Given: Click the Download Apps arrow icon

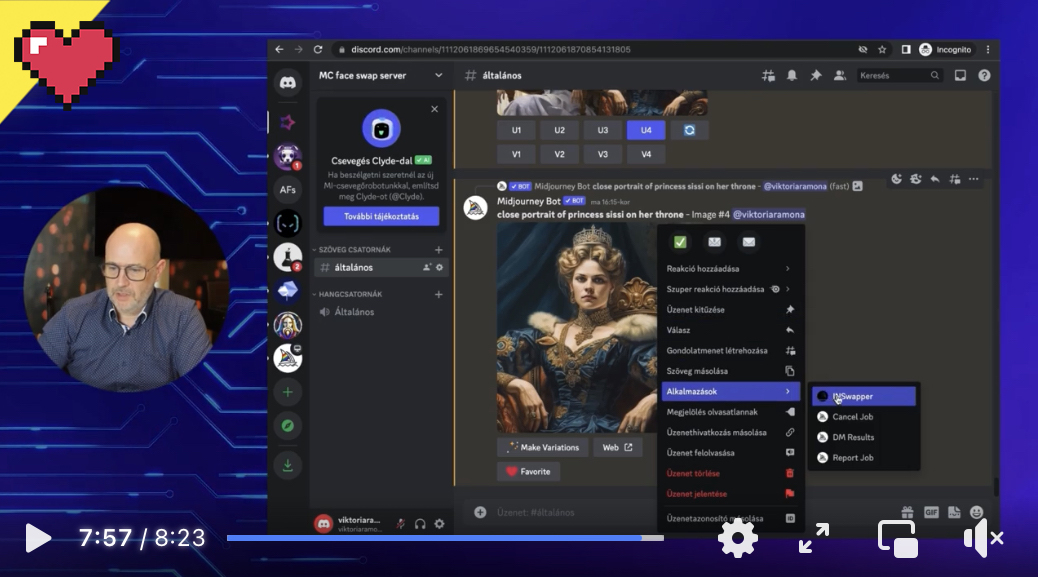Looking at the screenshot, I should tap(288, 464).
